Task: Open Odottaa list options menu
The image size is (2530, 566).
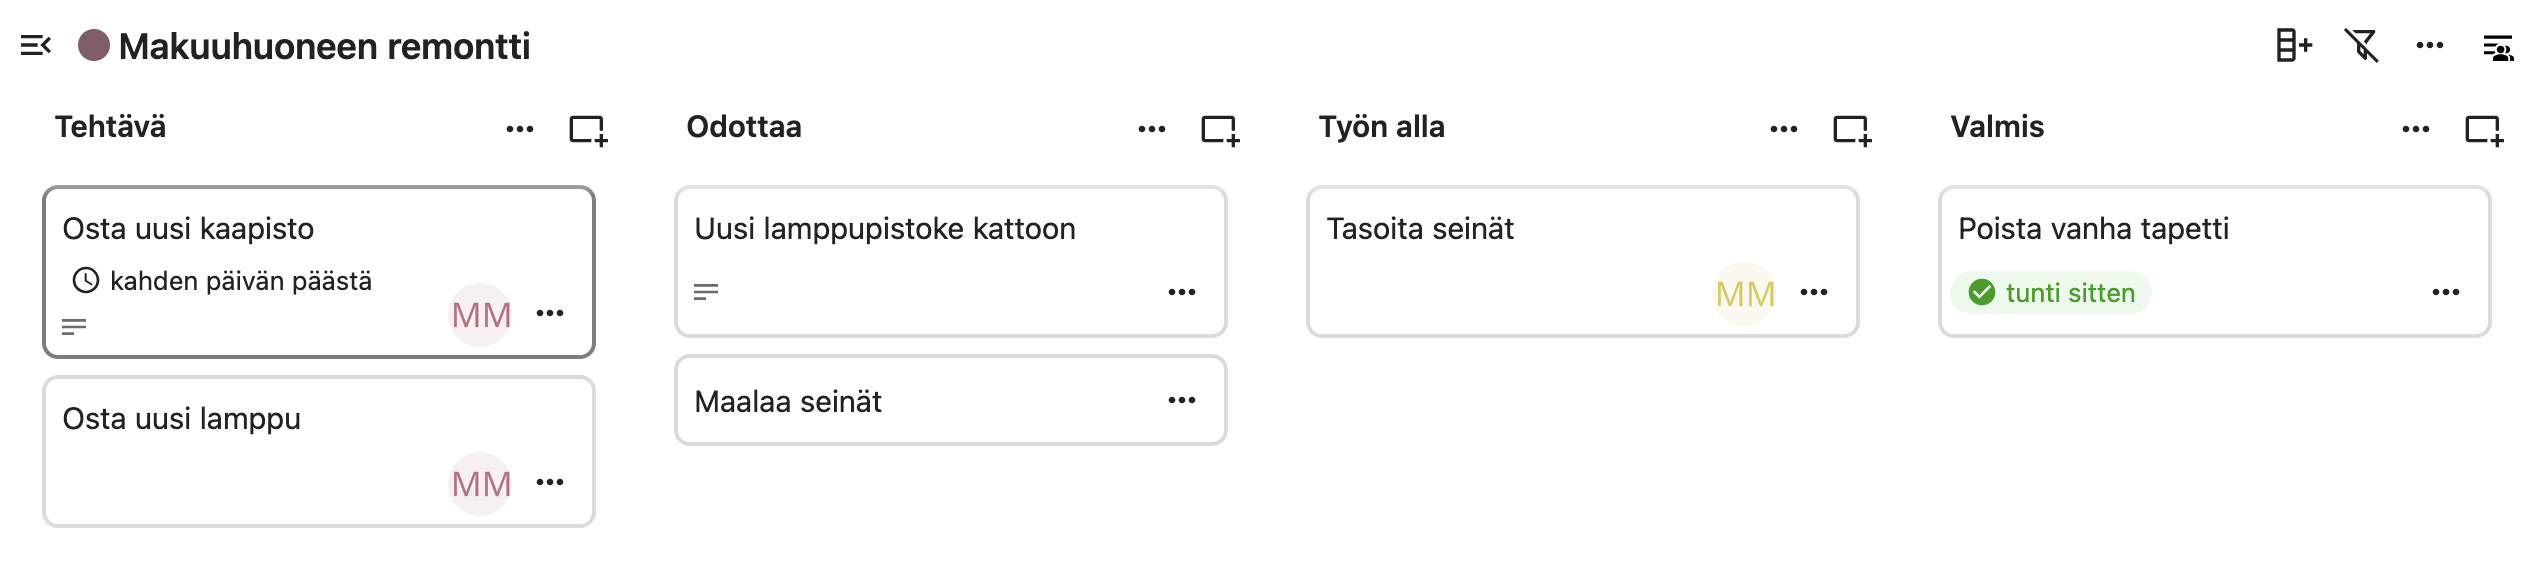Action: [1152, 130]
